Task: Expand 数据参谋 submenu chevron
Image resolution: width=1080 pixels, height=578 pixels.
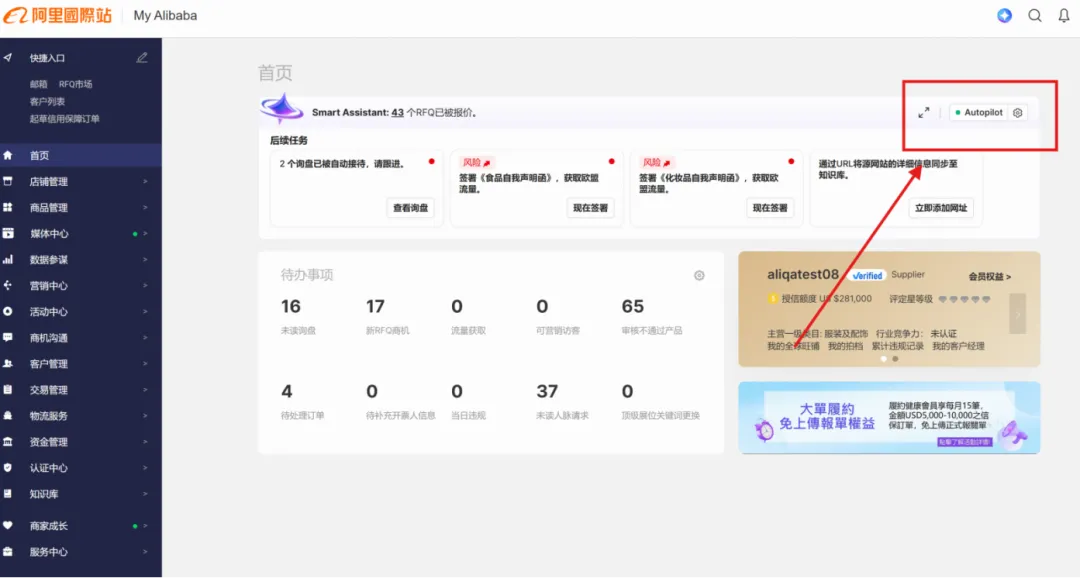Action: pos(145,260)
